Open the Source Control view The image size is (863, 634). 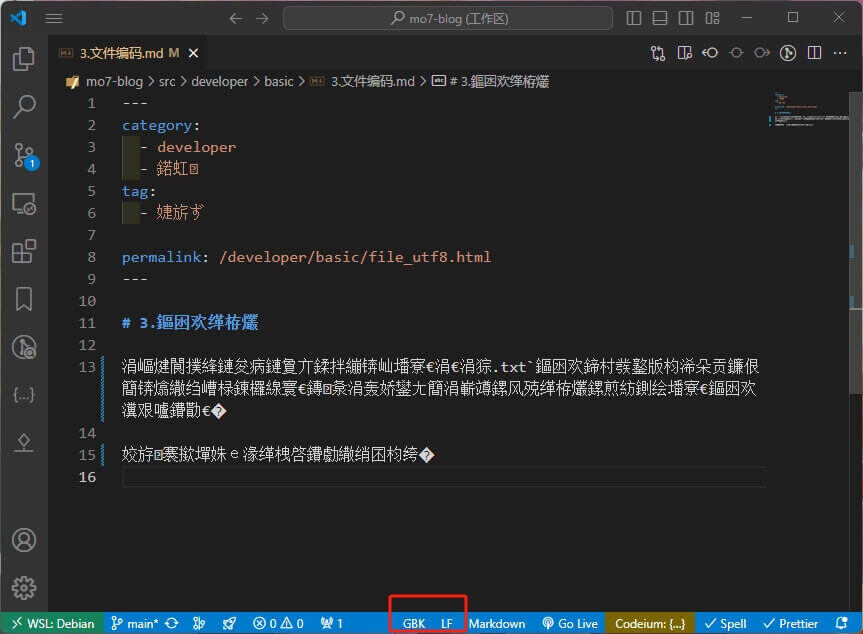pyautogui.click(x=24, y=154)
